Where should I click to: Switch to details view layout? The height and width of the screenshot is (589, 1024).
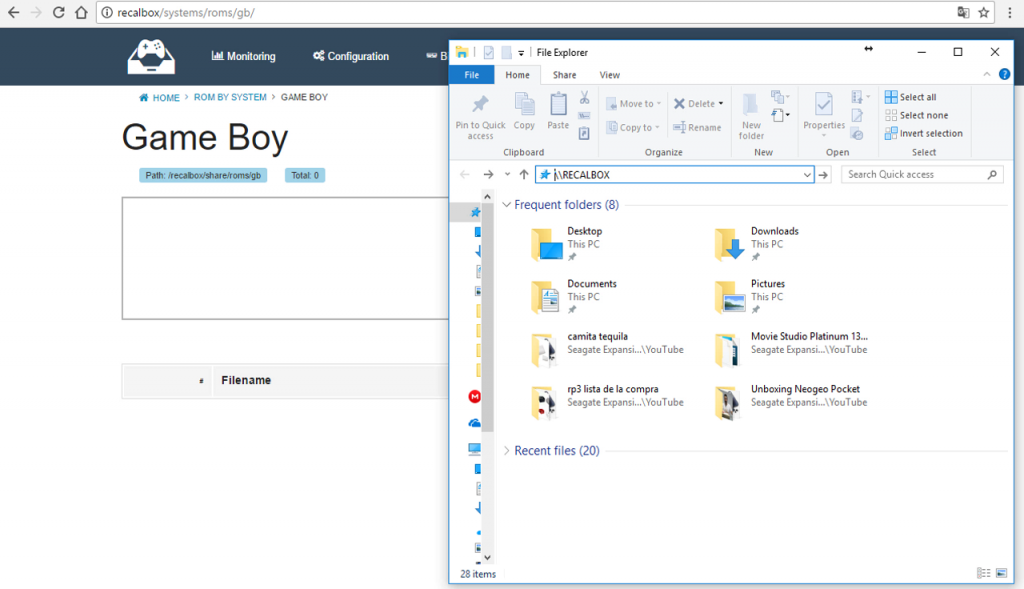coord(982,573)
